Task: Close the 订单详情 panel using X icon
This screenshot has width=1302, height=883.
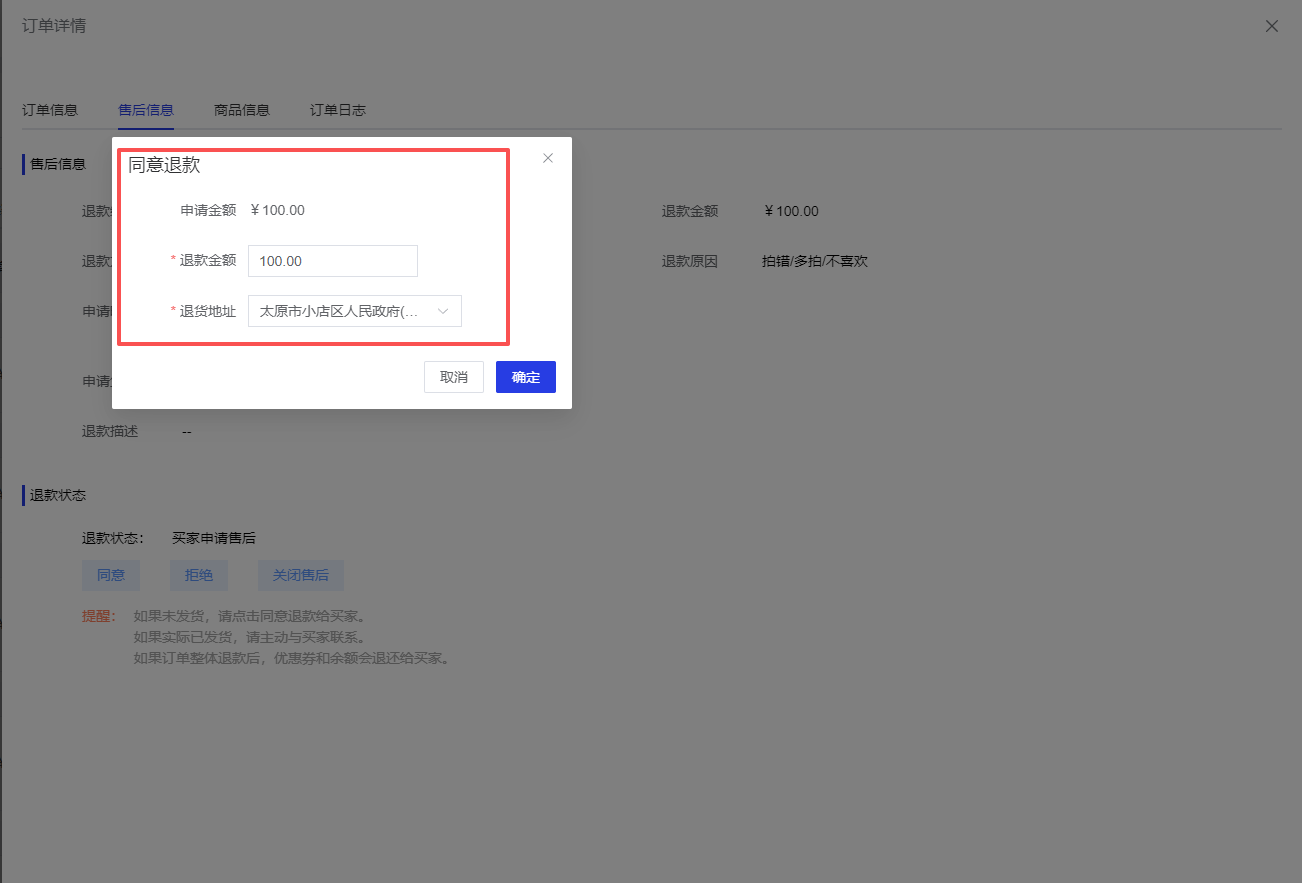Action: point(1271,27)
